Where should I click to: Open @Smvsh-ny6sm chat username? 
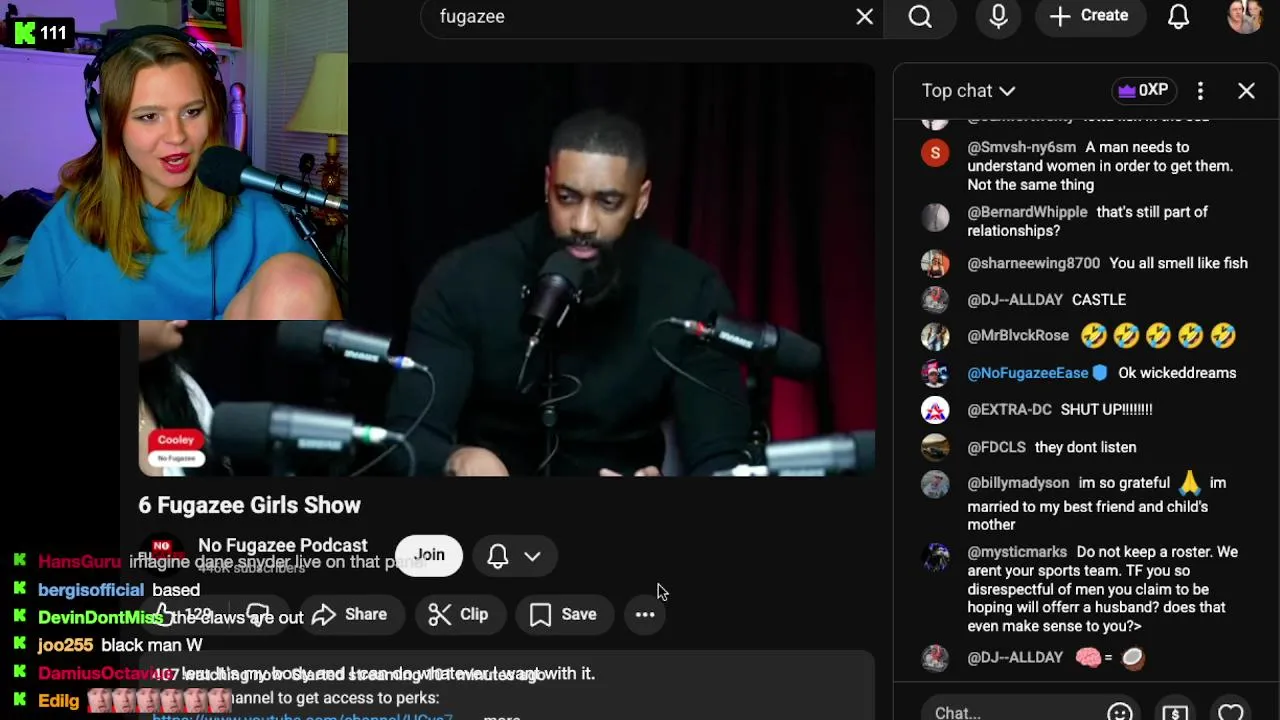pos(1022,147)
